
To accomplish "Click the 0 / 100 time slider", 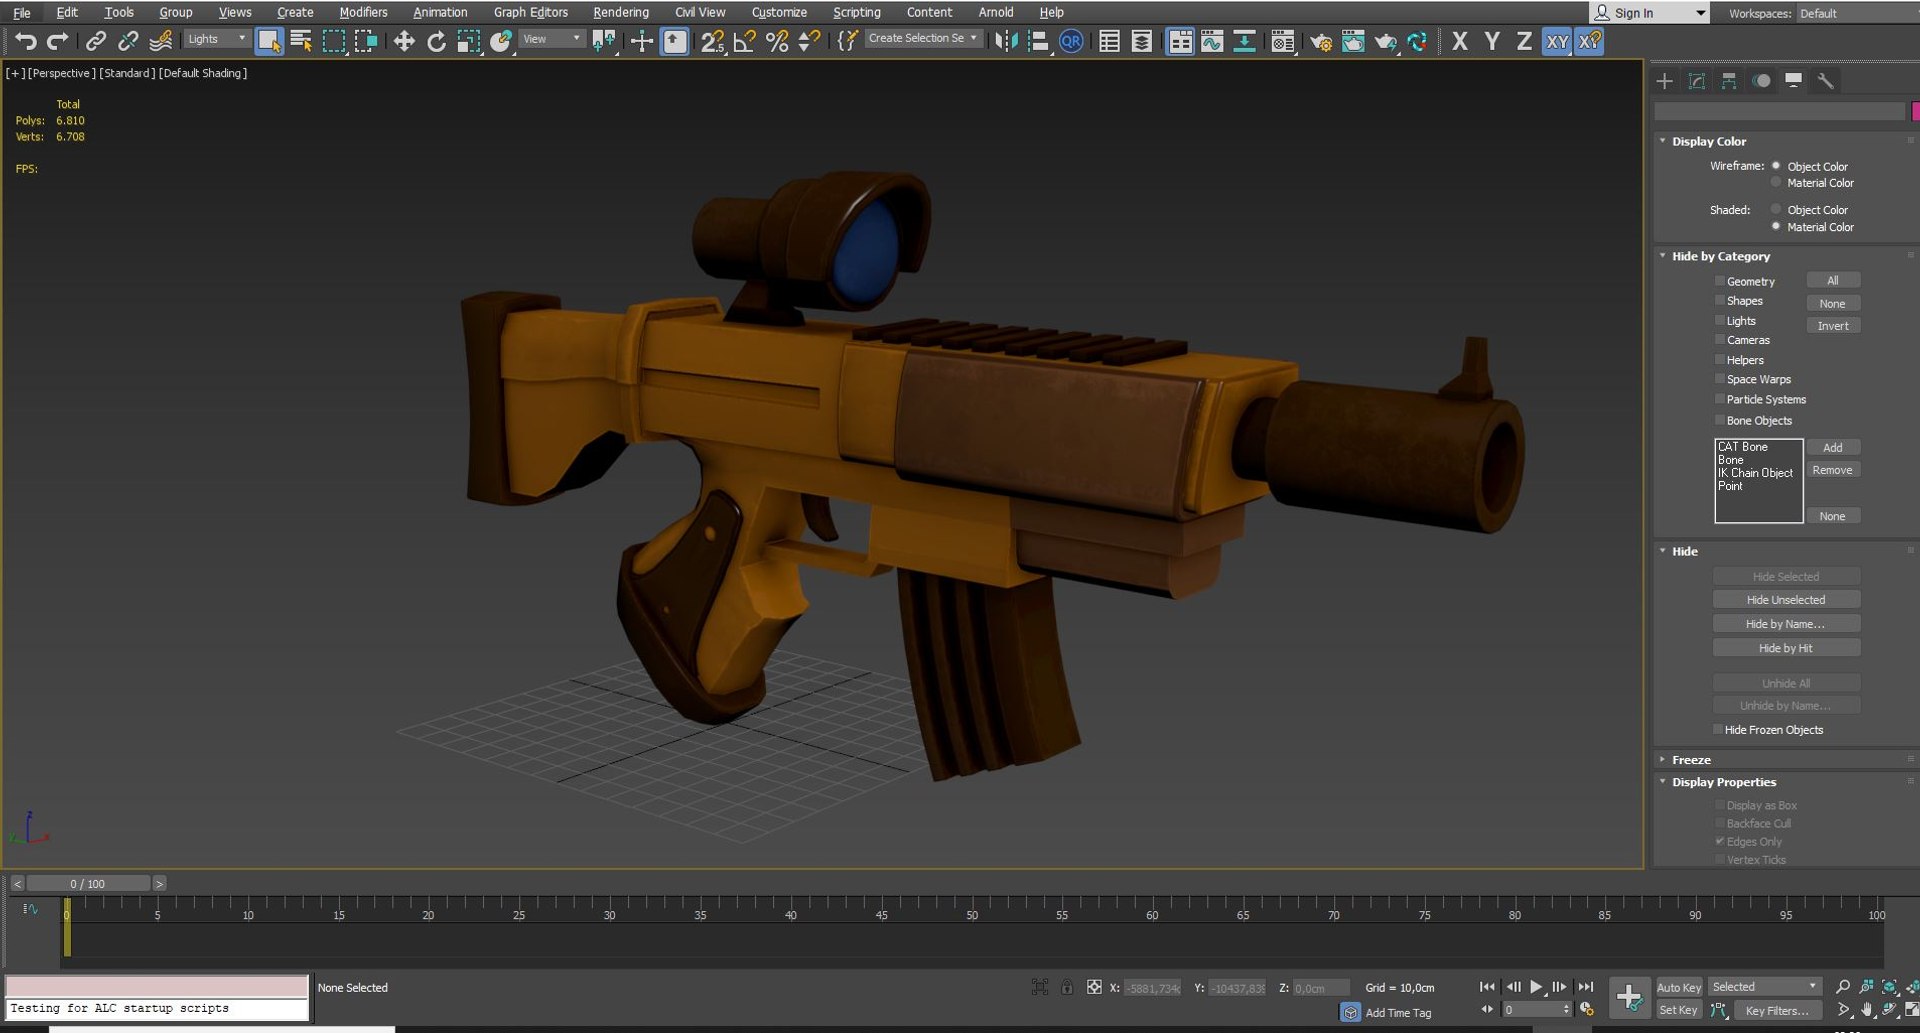I will pyautogui.click(x=88, y=884).
